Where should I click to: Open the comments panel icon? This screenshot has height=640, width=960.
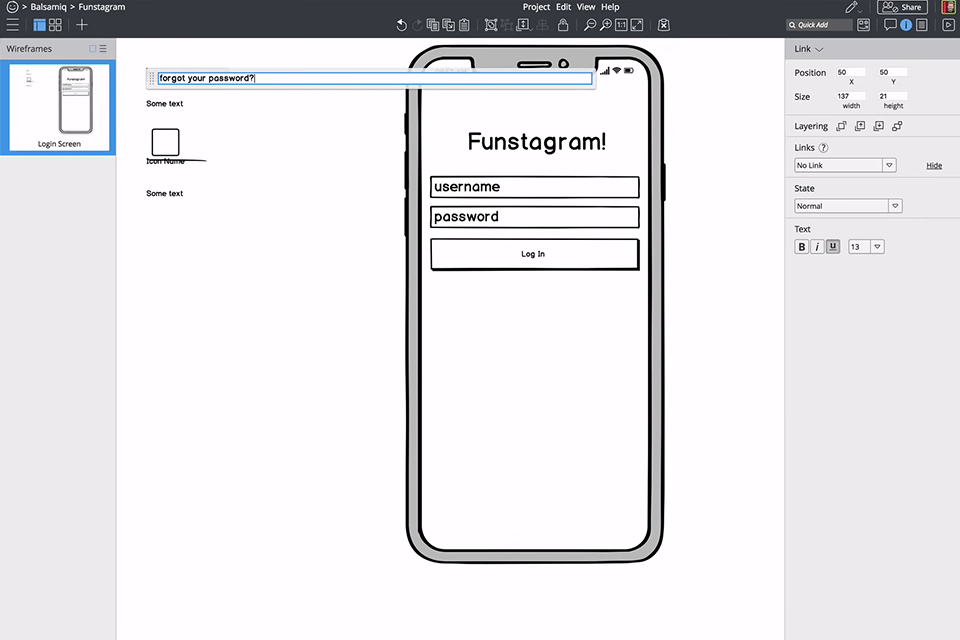pyautogui.click(x=890, y=25)
